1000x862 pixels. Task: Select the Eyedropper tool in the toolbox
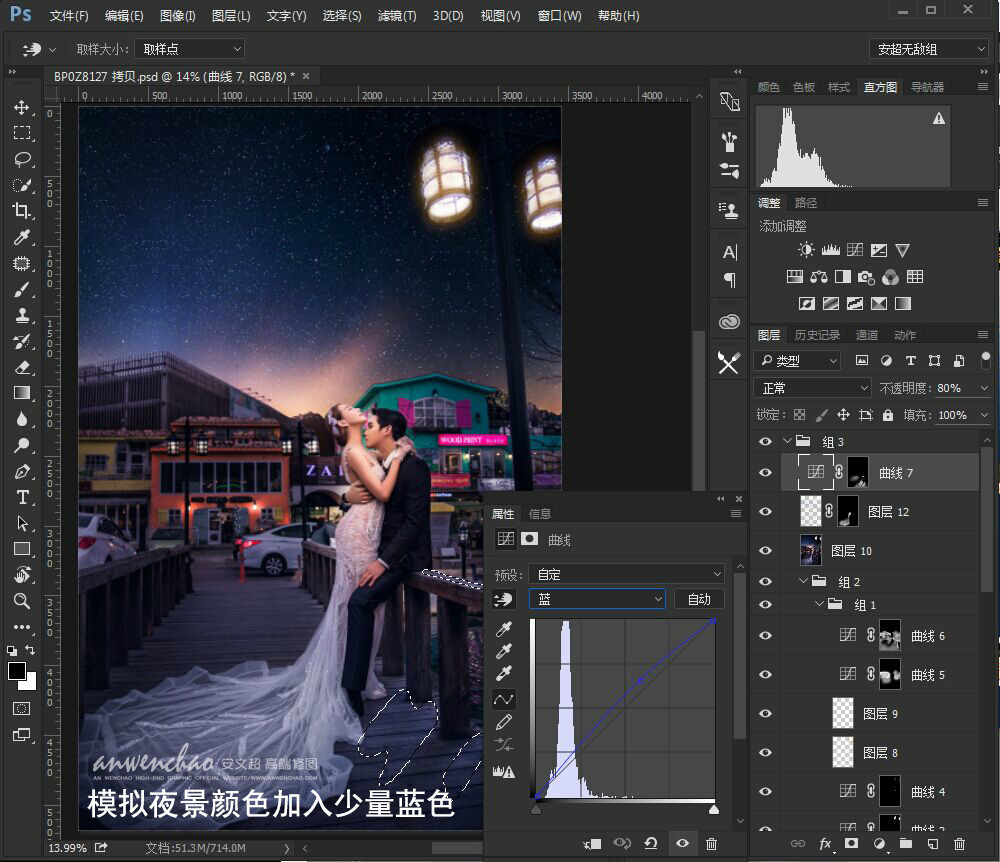22,237
